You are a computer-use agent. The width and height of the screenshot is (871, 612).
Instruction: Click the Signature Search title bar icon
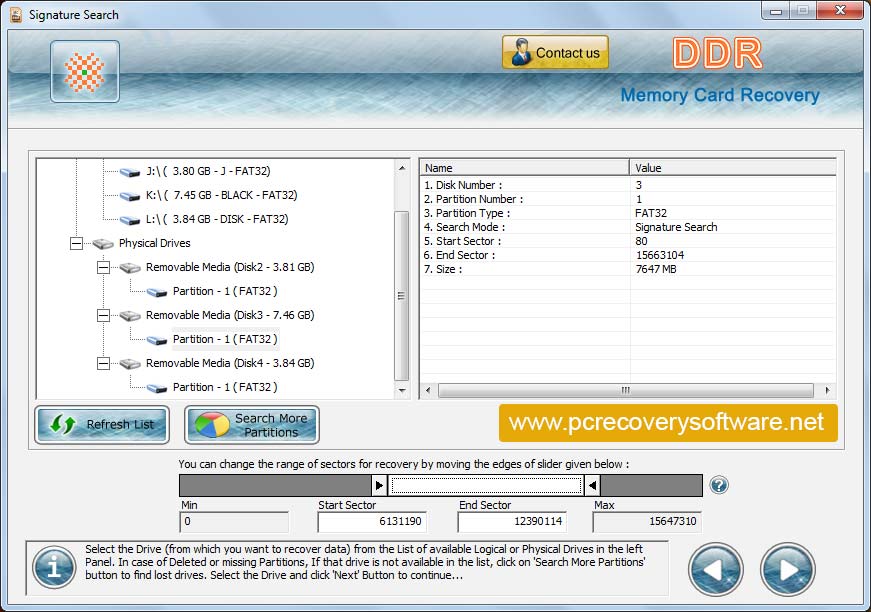point(16,14)
